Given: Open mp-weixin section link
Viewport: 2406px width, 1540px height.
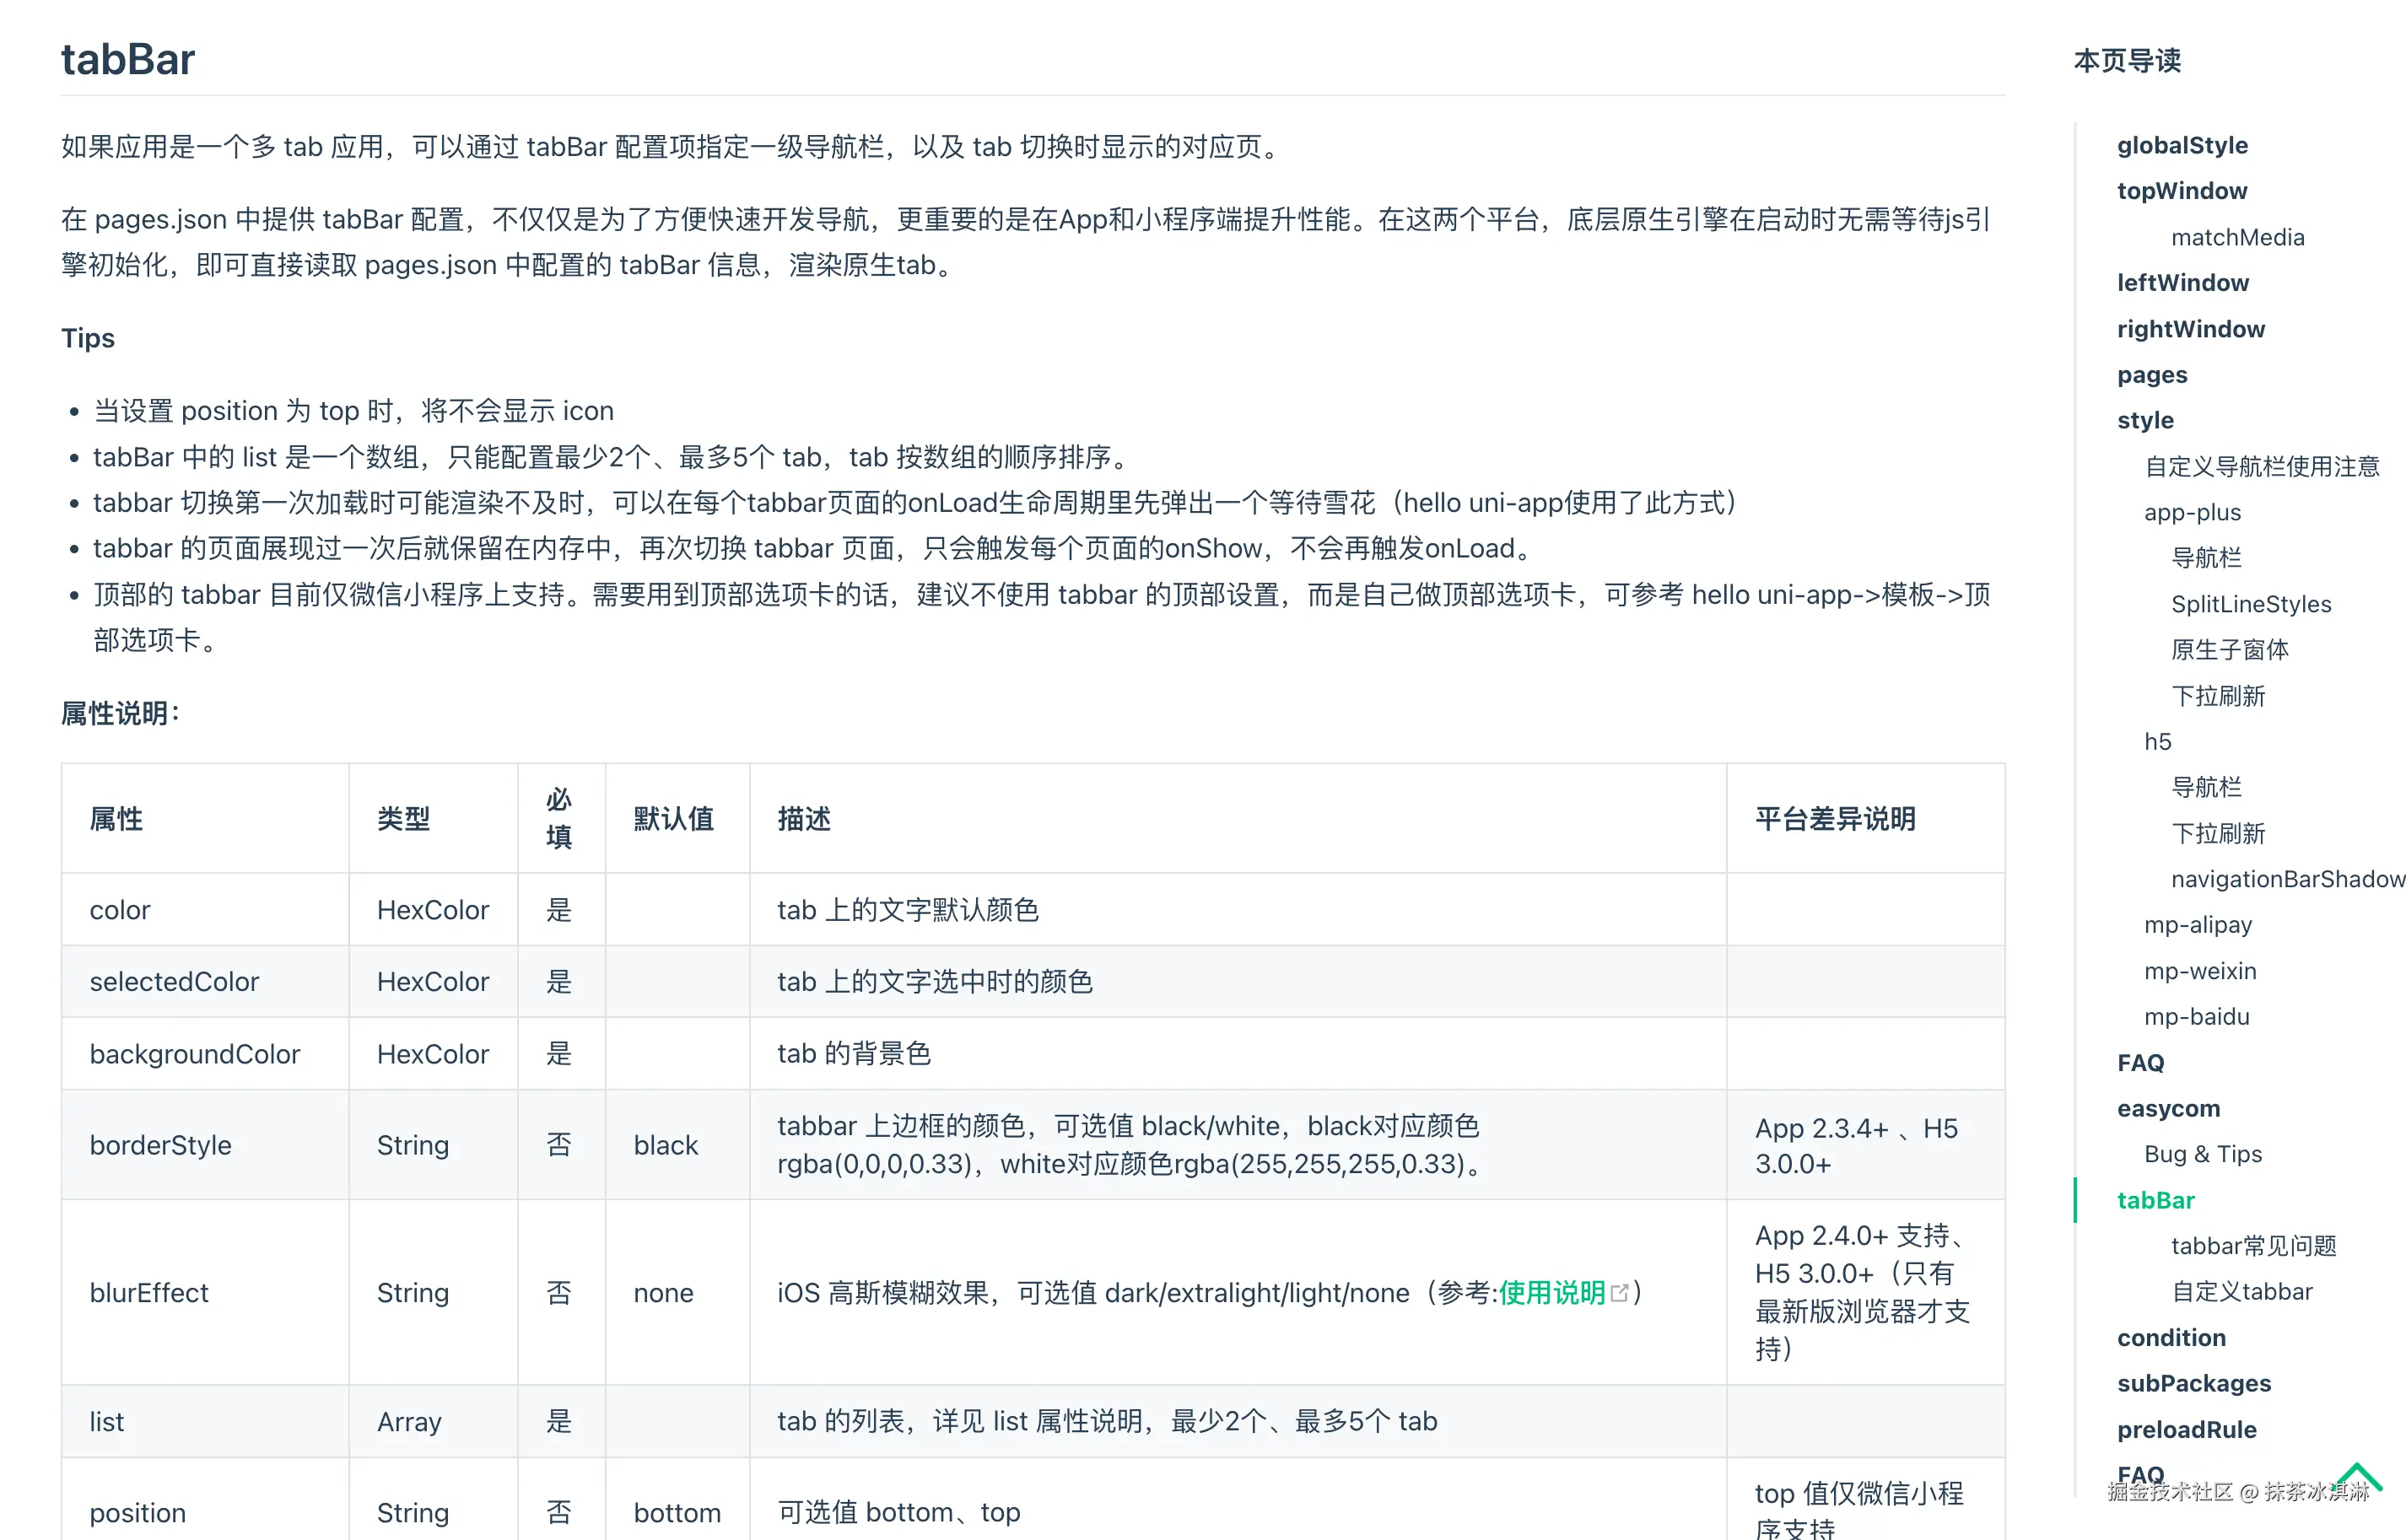Looking at the screenshot, I should point(2199,971).
